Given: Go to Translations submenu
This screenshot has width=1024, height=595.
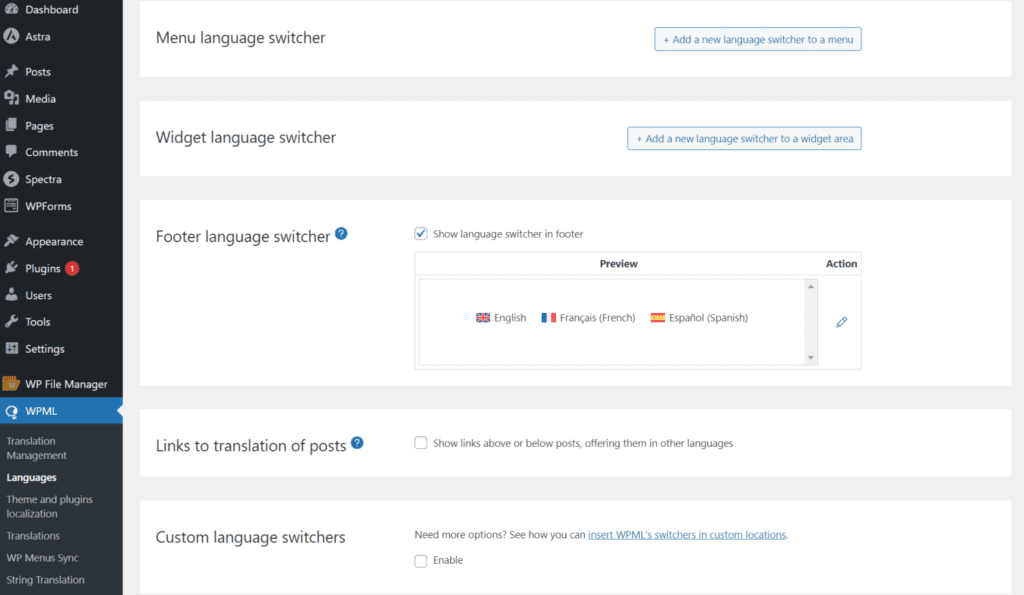Looking at the screenshot, I should (33, 536).
